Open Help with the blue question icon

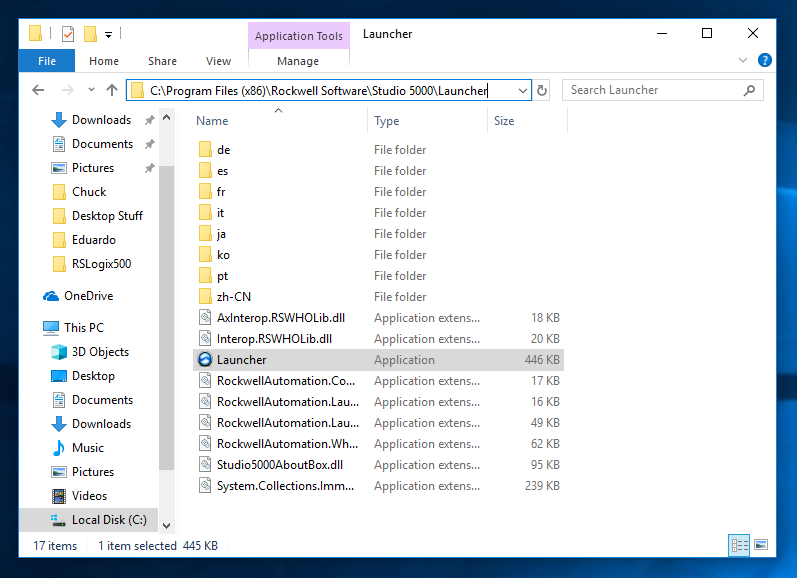point(764,60)
